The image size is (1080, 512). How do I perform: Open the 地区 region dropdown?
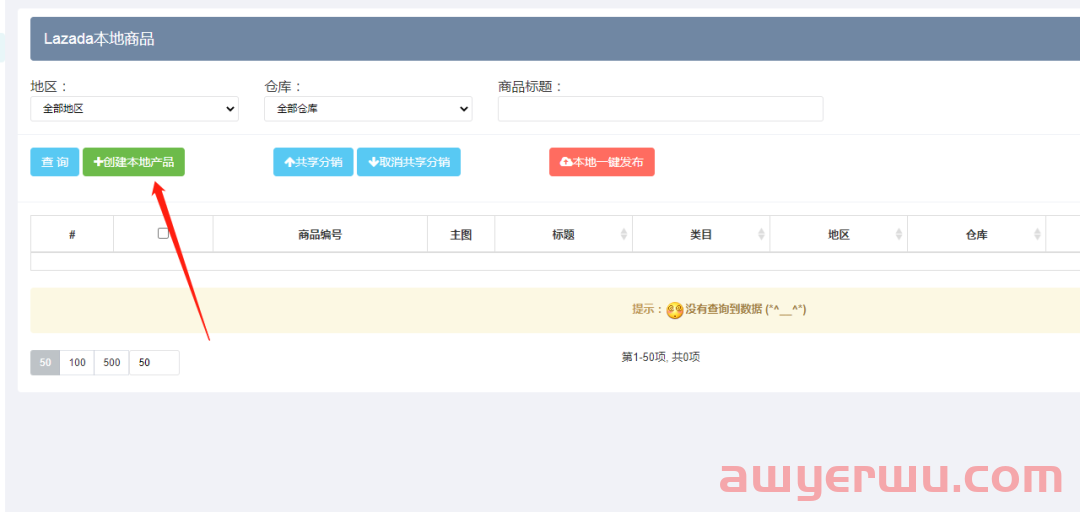click(x=134, y=109)
